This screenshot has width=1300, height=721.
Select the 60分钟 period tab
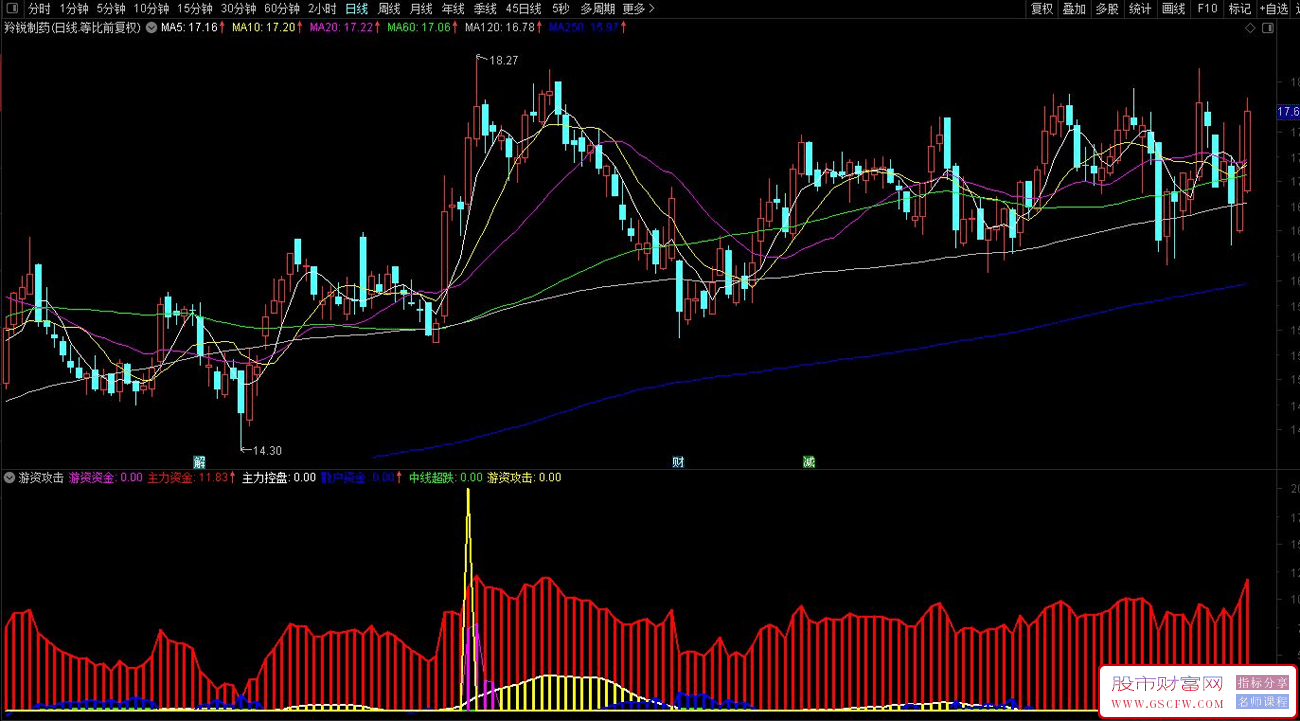[282, 9]
